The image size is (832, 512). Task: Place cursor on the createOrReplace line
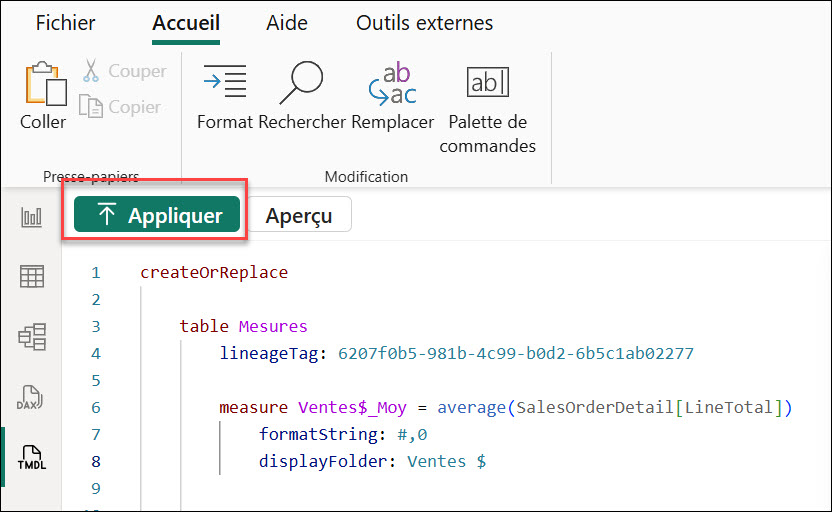[214, 272]
